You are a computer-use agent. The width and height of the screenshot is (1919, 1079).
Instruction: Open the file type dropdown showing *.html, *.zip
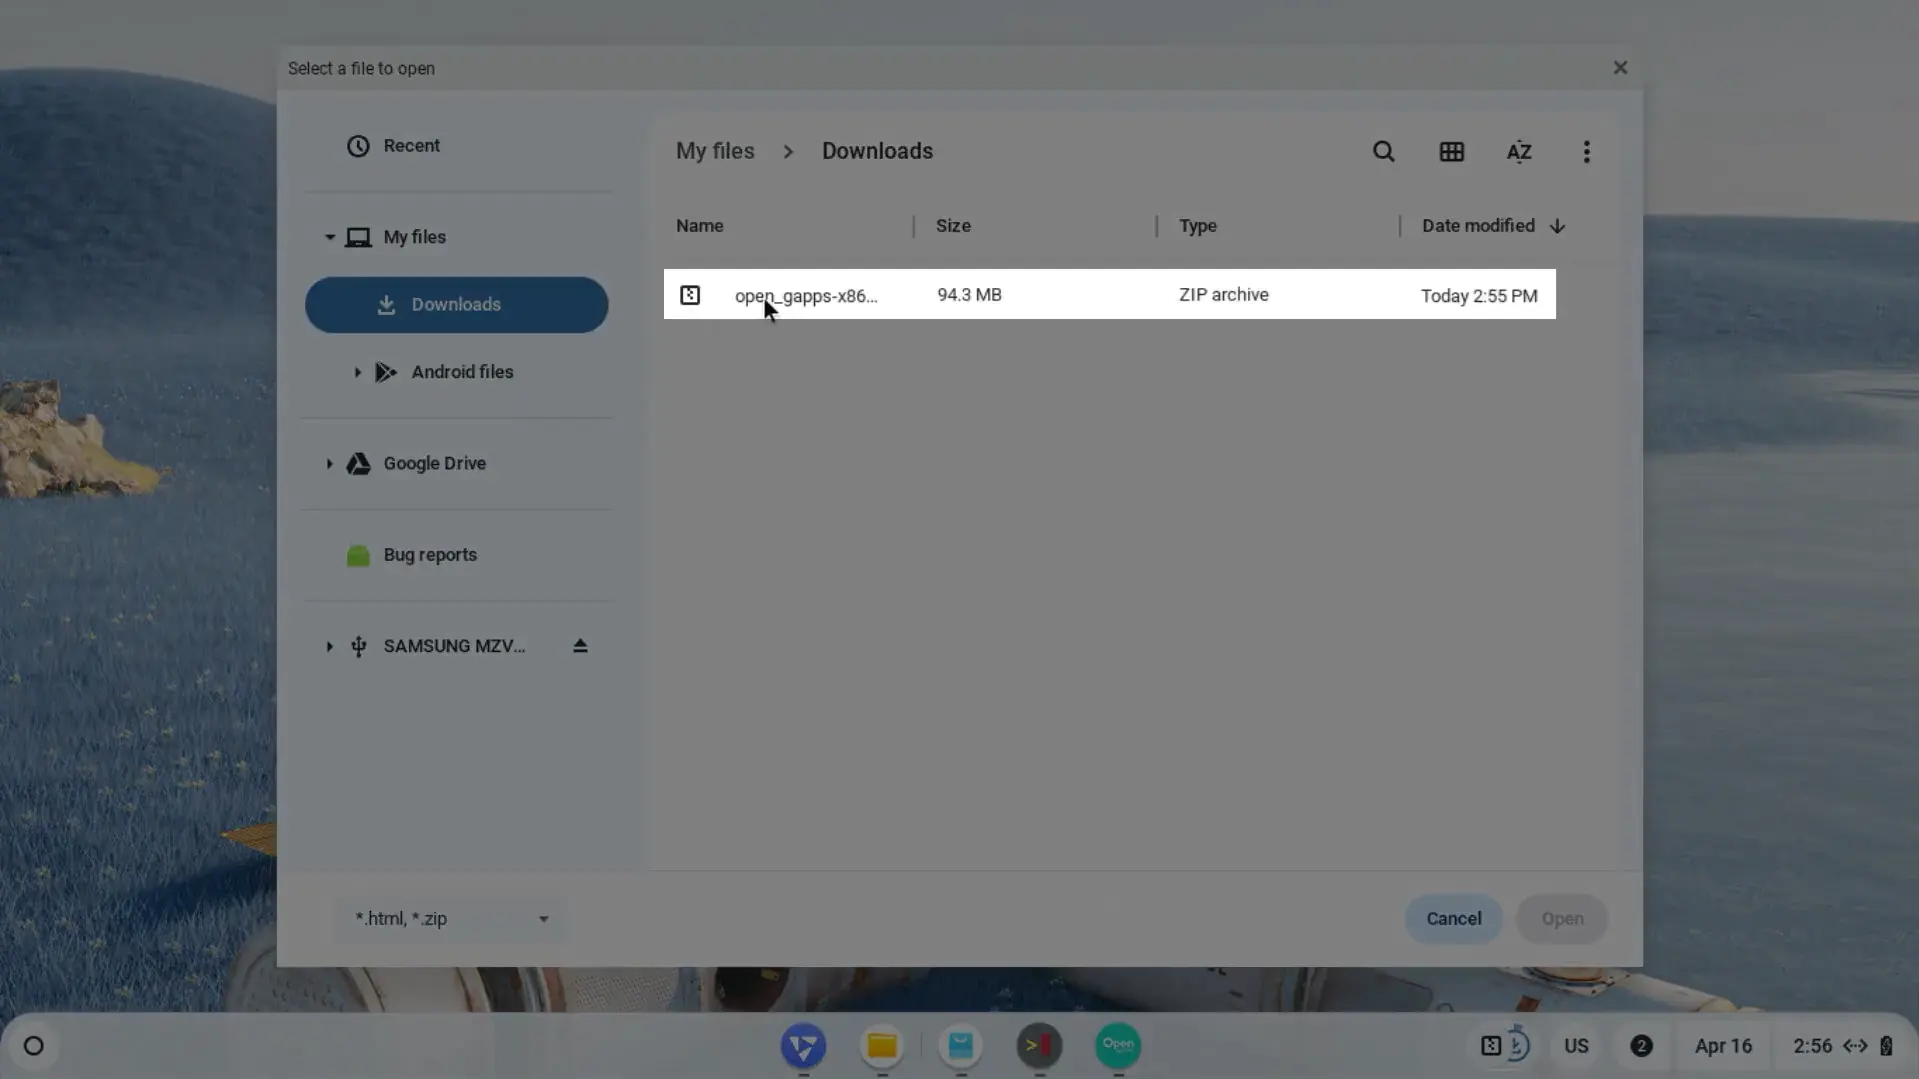pyautogui.click(x=449, y=918)
